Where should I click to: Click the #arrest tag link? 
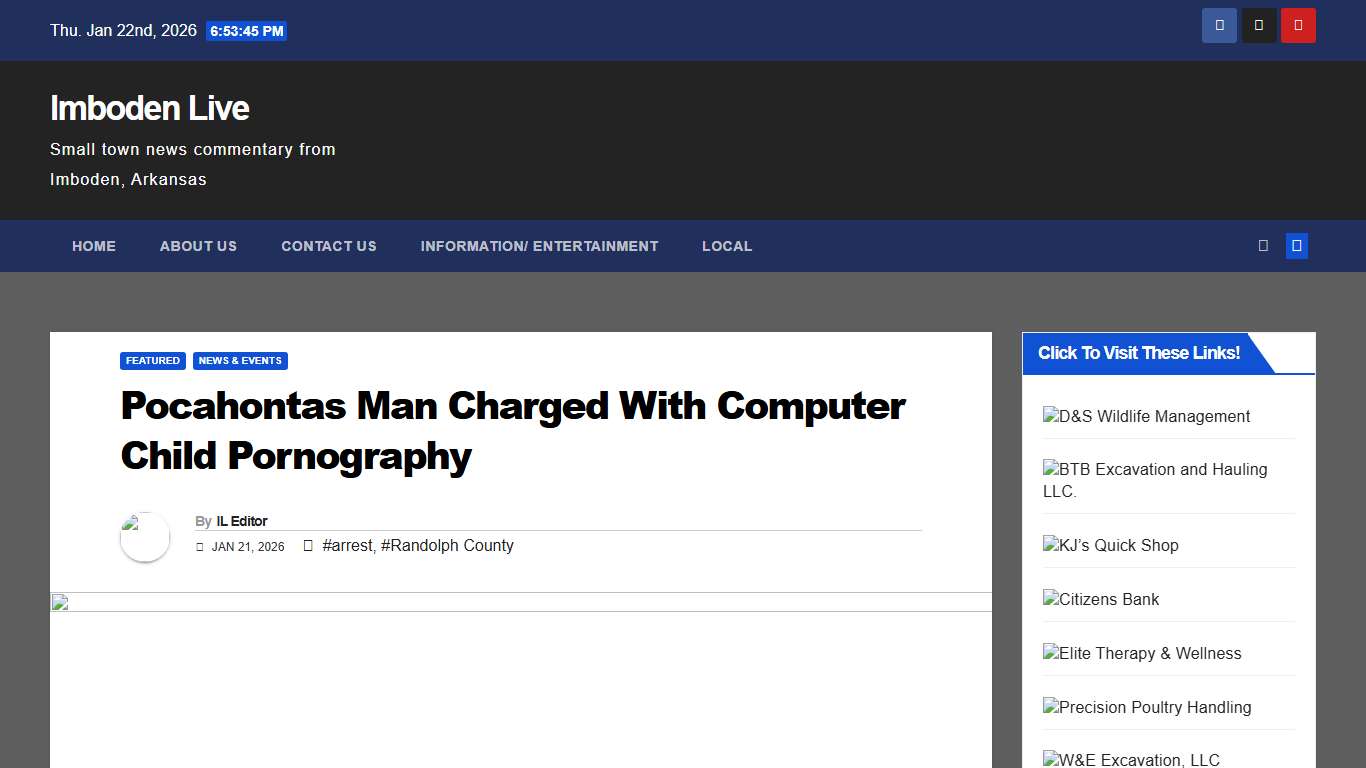coord(345,546)
